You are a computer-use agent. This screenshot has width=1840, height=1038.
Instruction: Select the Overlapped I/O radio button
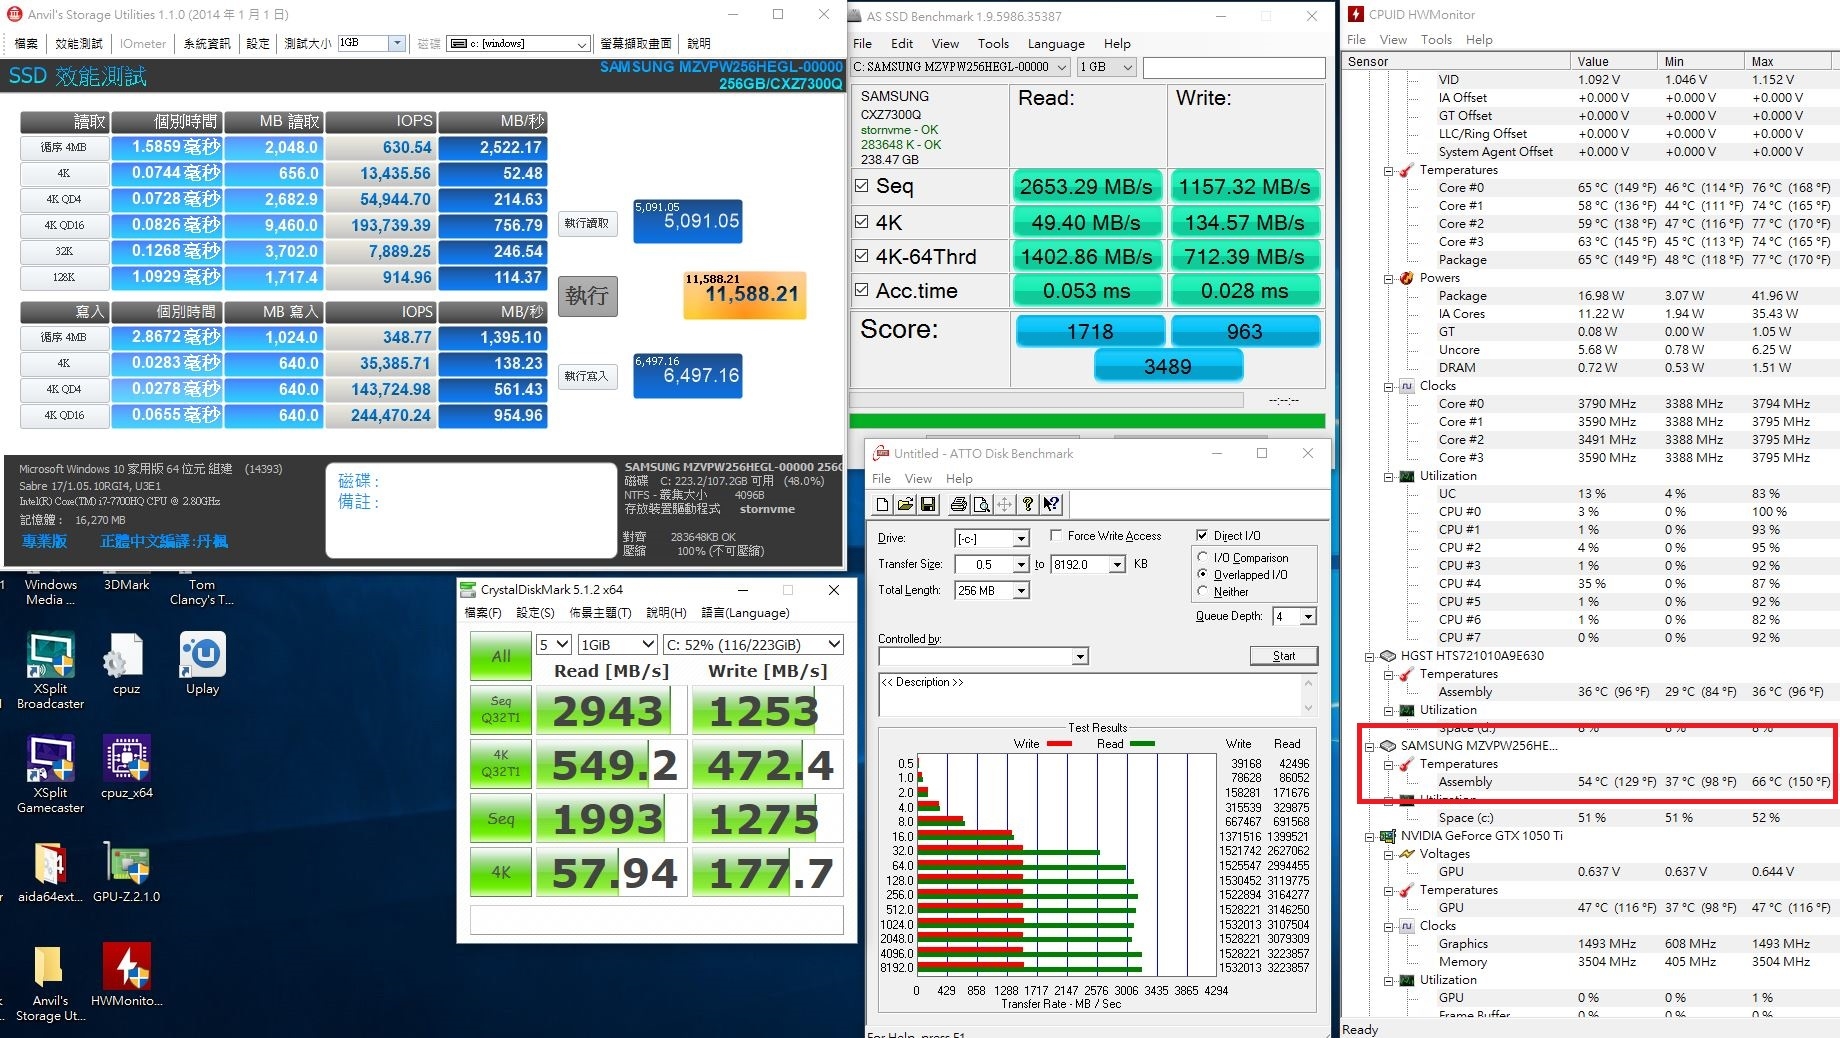[1202, 574]
